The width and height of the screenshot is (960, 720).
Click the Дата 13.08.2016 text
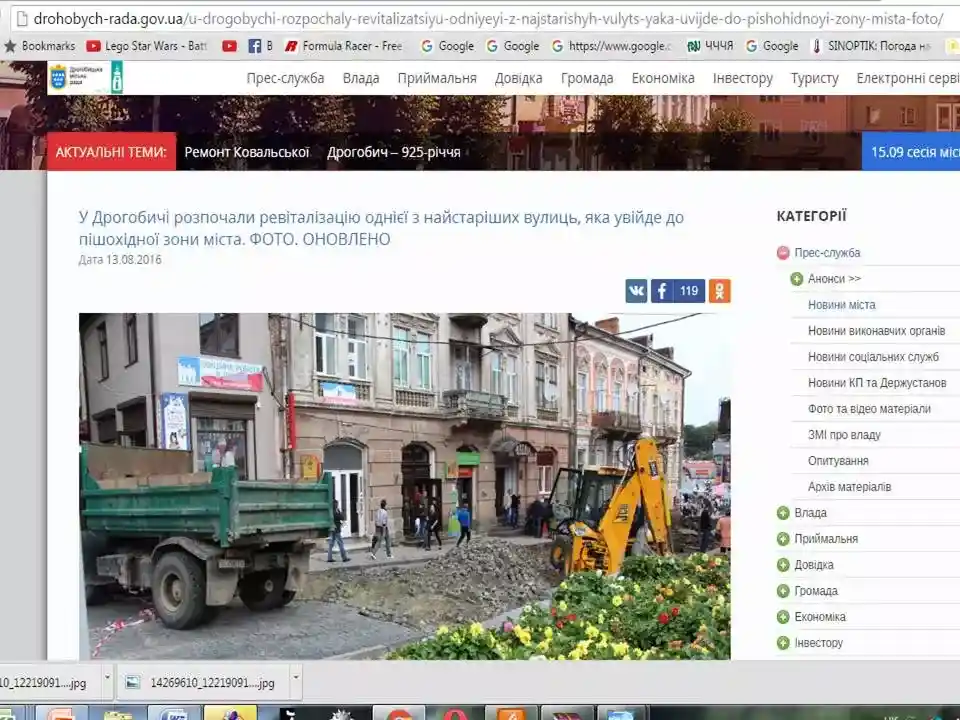(120, 260)
